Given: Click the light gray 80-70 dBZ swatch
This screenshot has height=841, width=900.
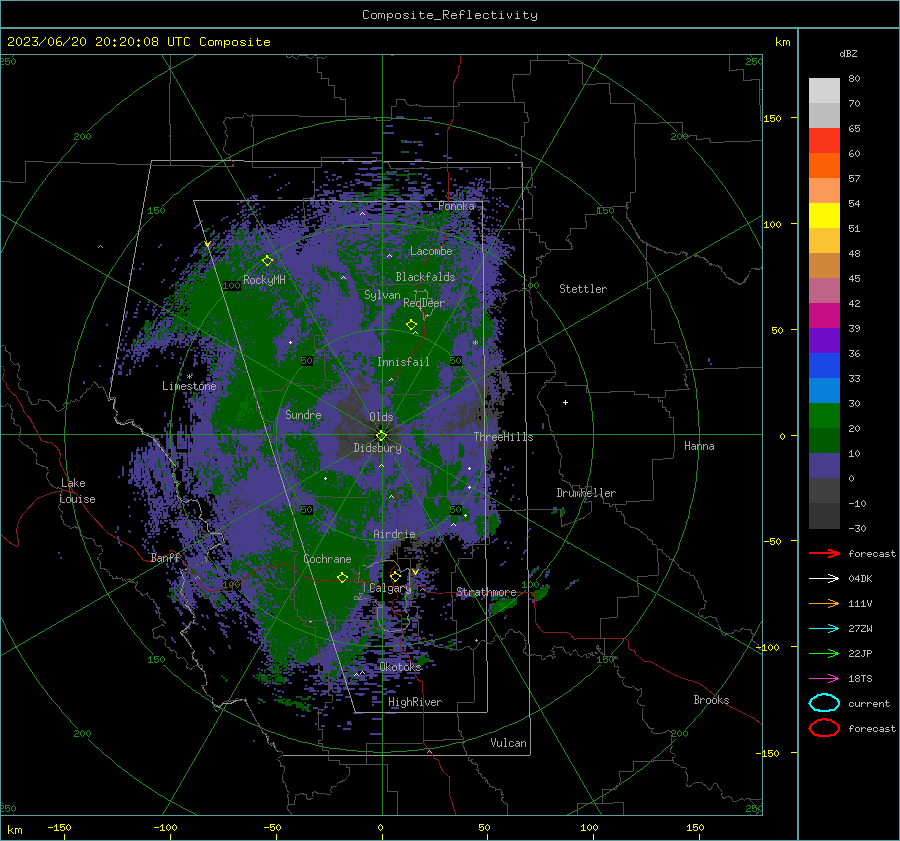Looking at the screenshot, I should 824,91.
